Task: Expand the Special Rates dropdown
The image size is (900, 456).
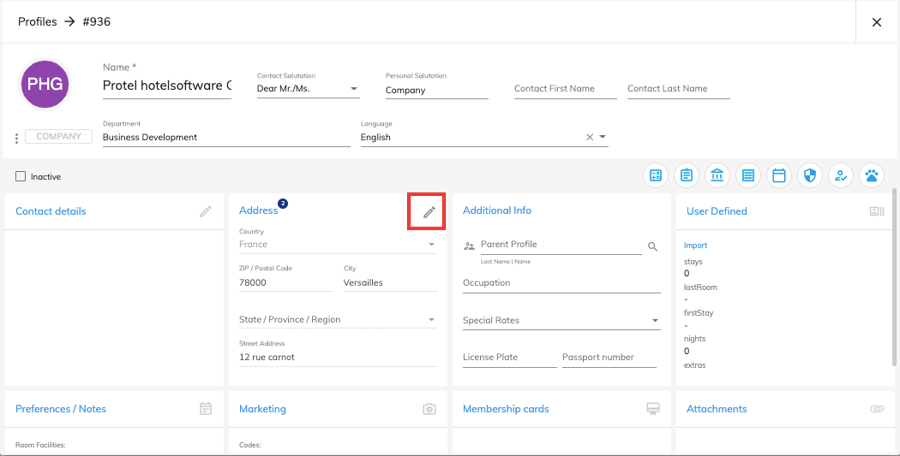Action: tap(656, 321)
